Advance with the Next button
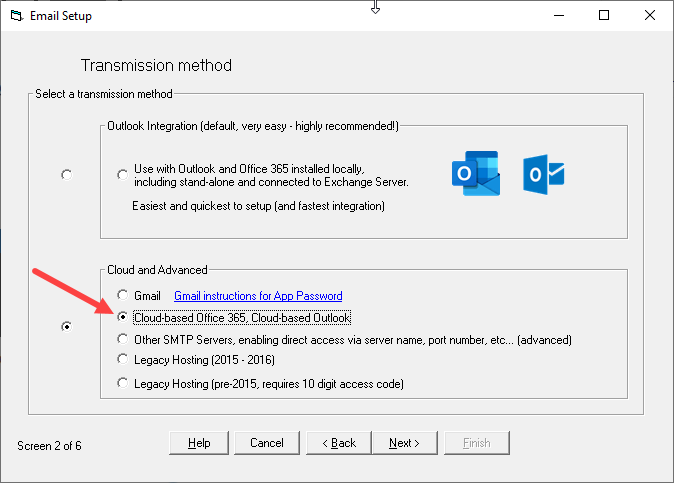Screen dimensions: 674x483 click(404, 443)
